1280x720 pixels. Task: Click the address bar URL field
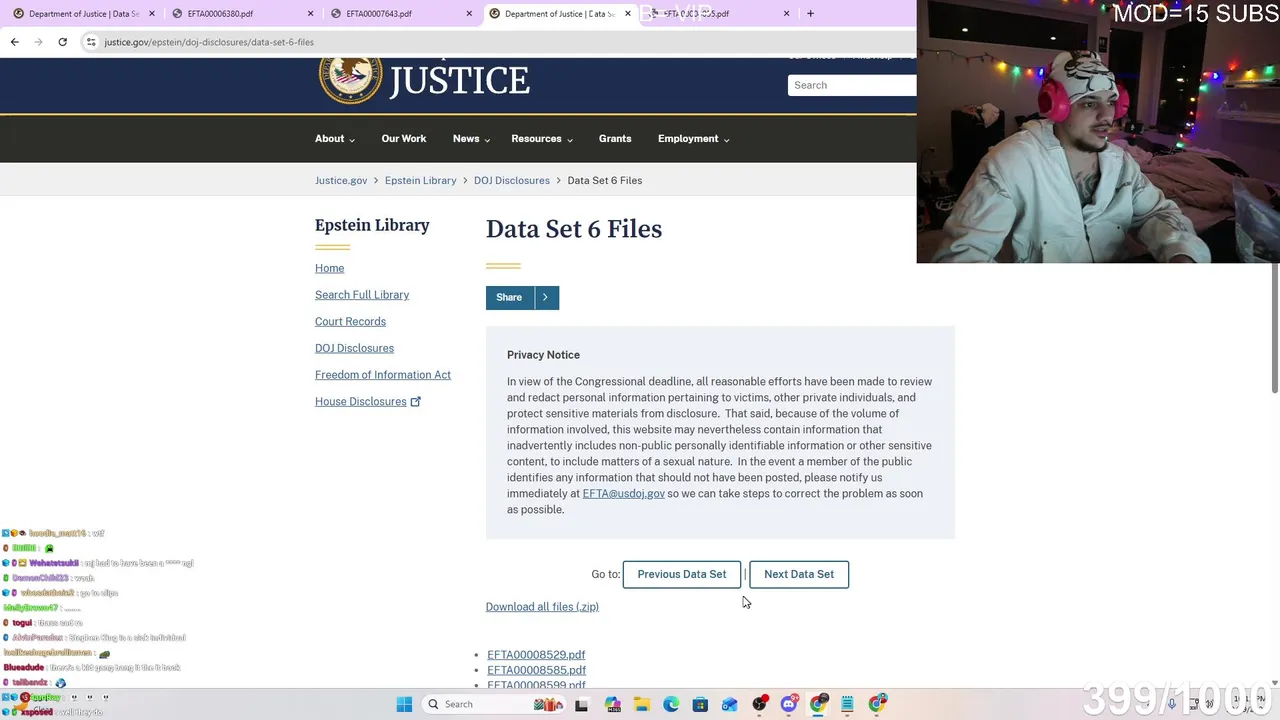[x=500, y=42]
